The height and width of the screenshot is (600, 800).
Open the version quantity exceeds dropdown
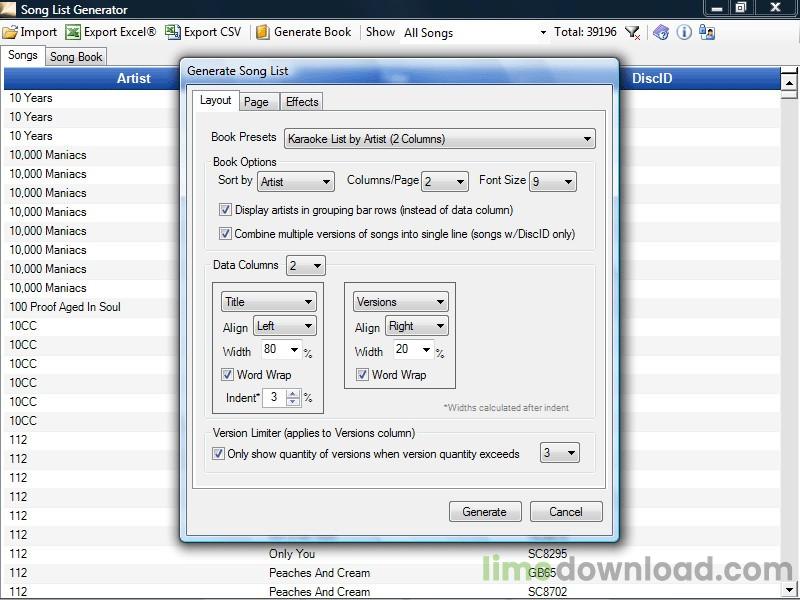560,453
